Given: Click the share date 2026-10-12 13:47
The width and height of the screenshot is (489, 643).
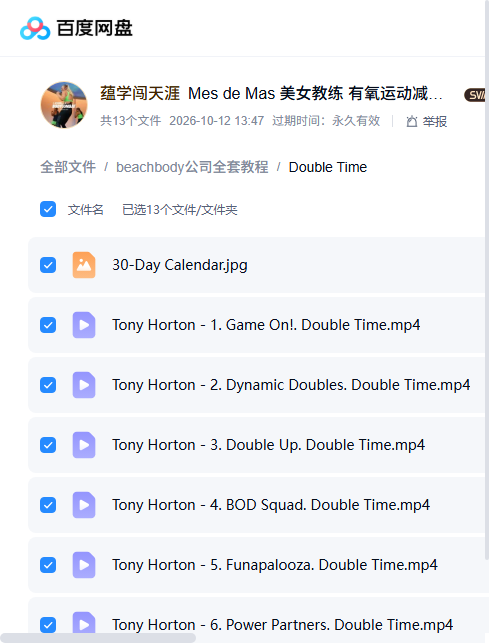Looking at the screenshot, I should [217, 121].
